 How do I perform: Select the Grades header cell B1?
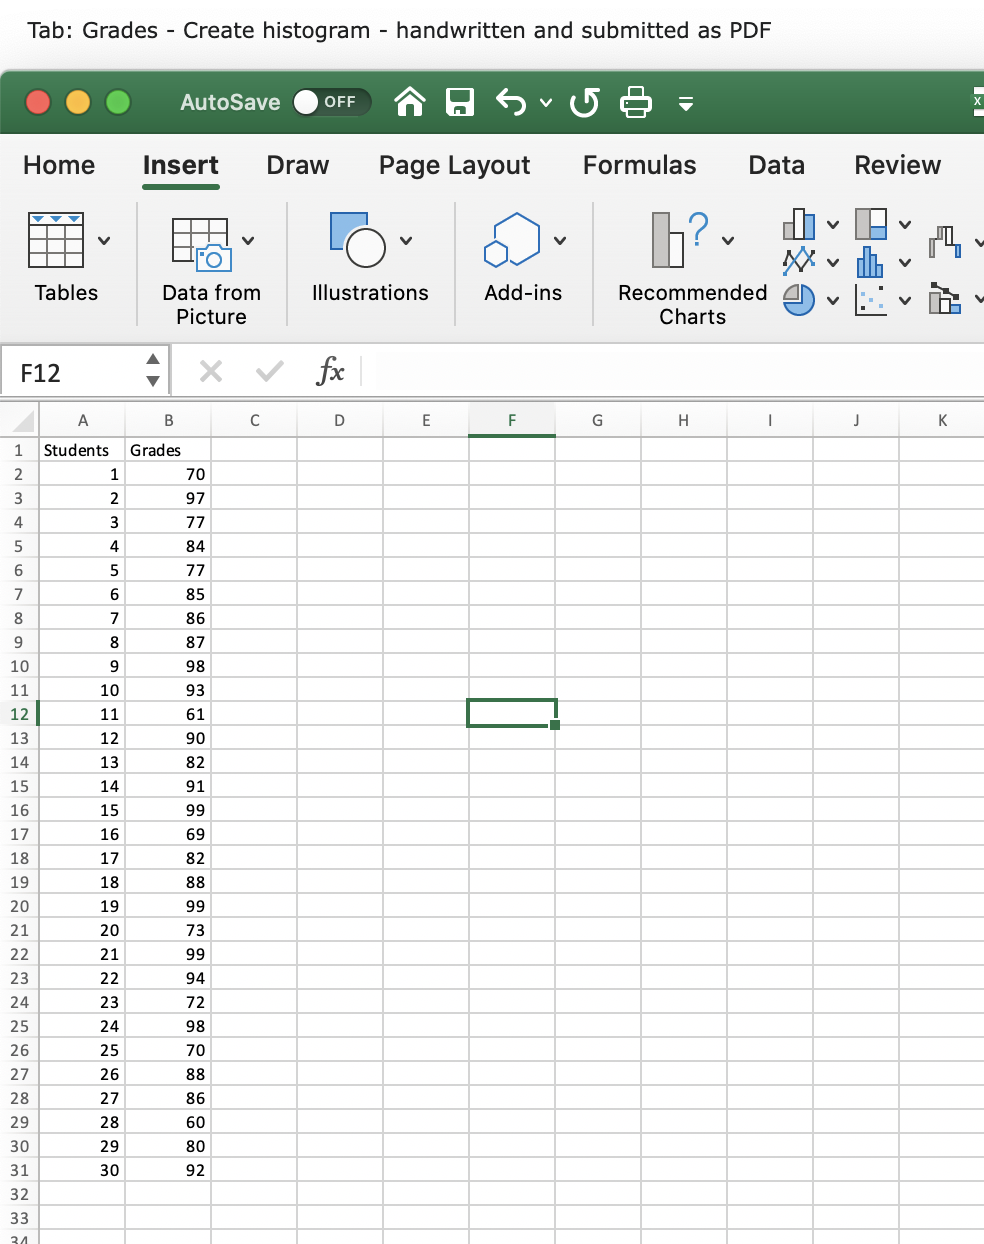[168, 450]
